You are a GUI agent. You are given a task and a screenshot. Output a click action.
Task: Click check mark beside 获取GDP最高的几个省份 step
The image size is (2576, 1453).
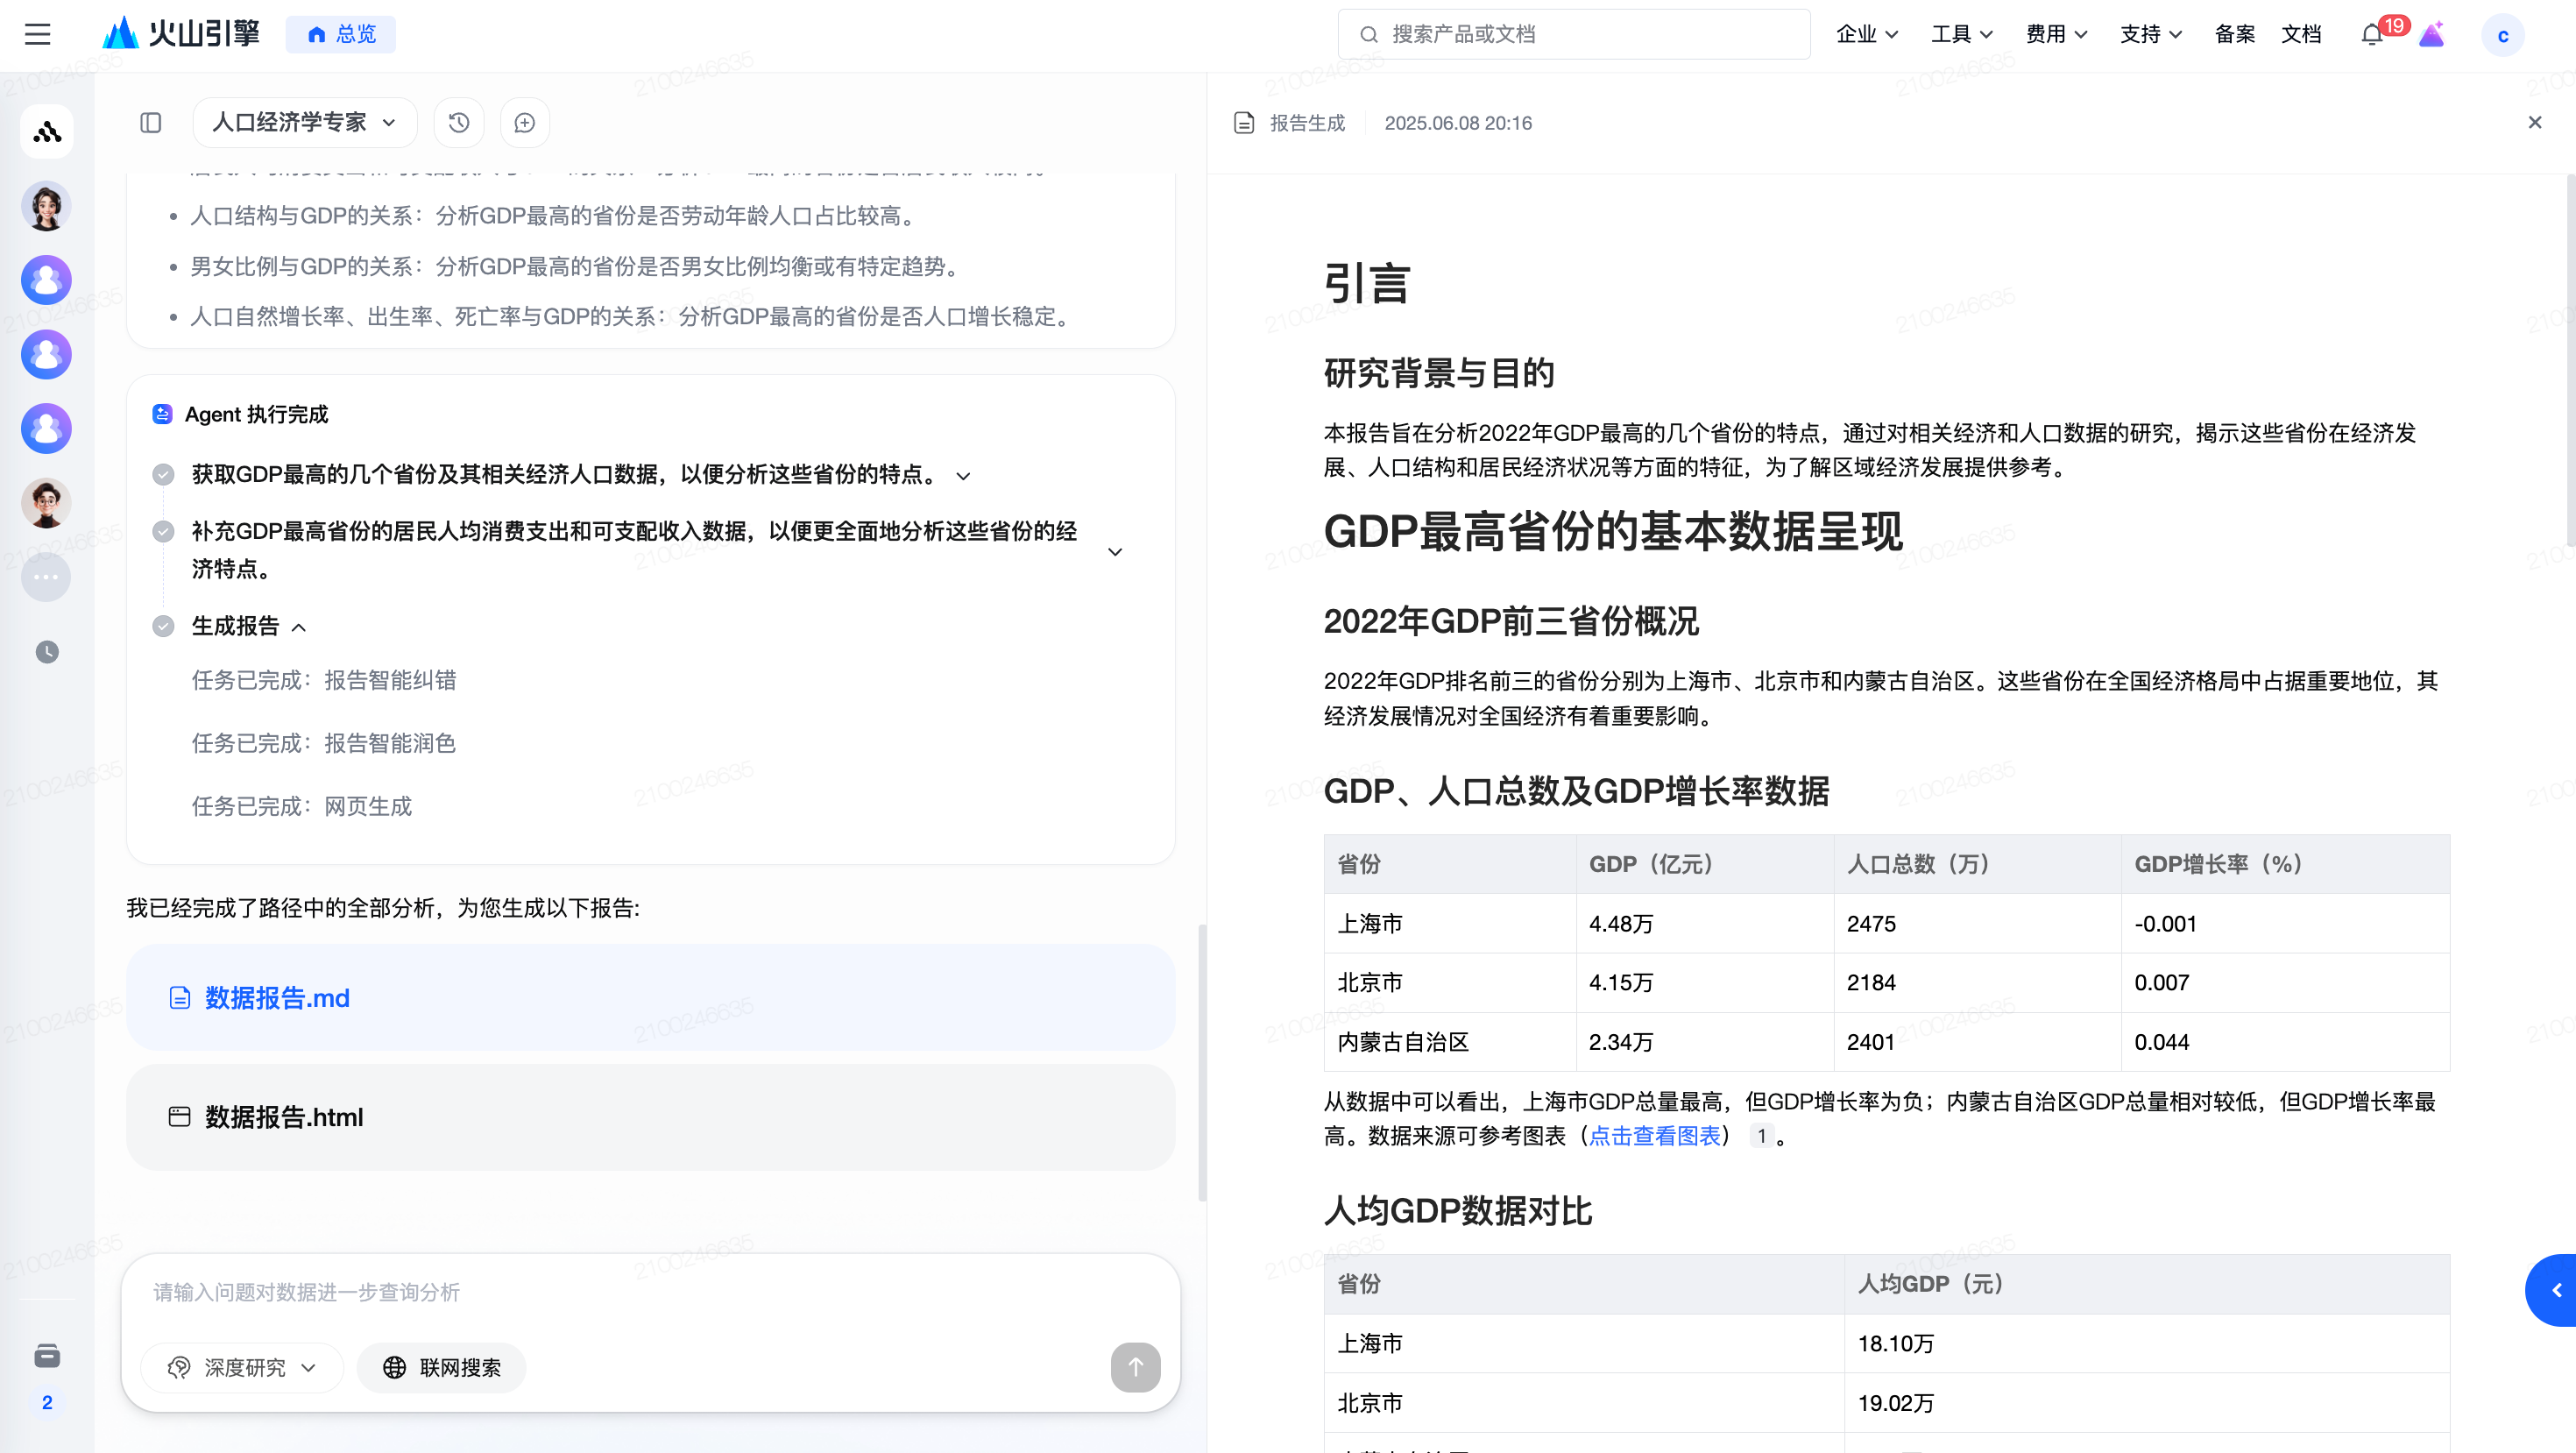coord(163,474)
